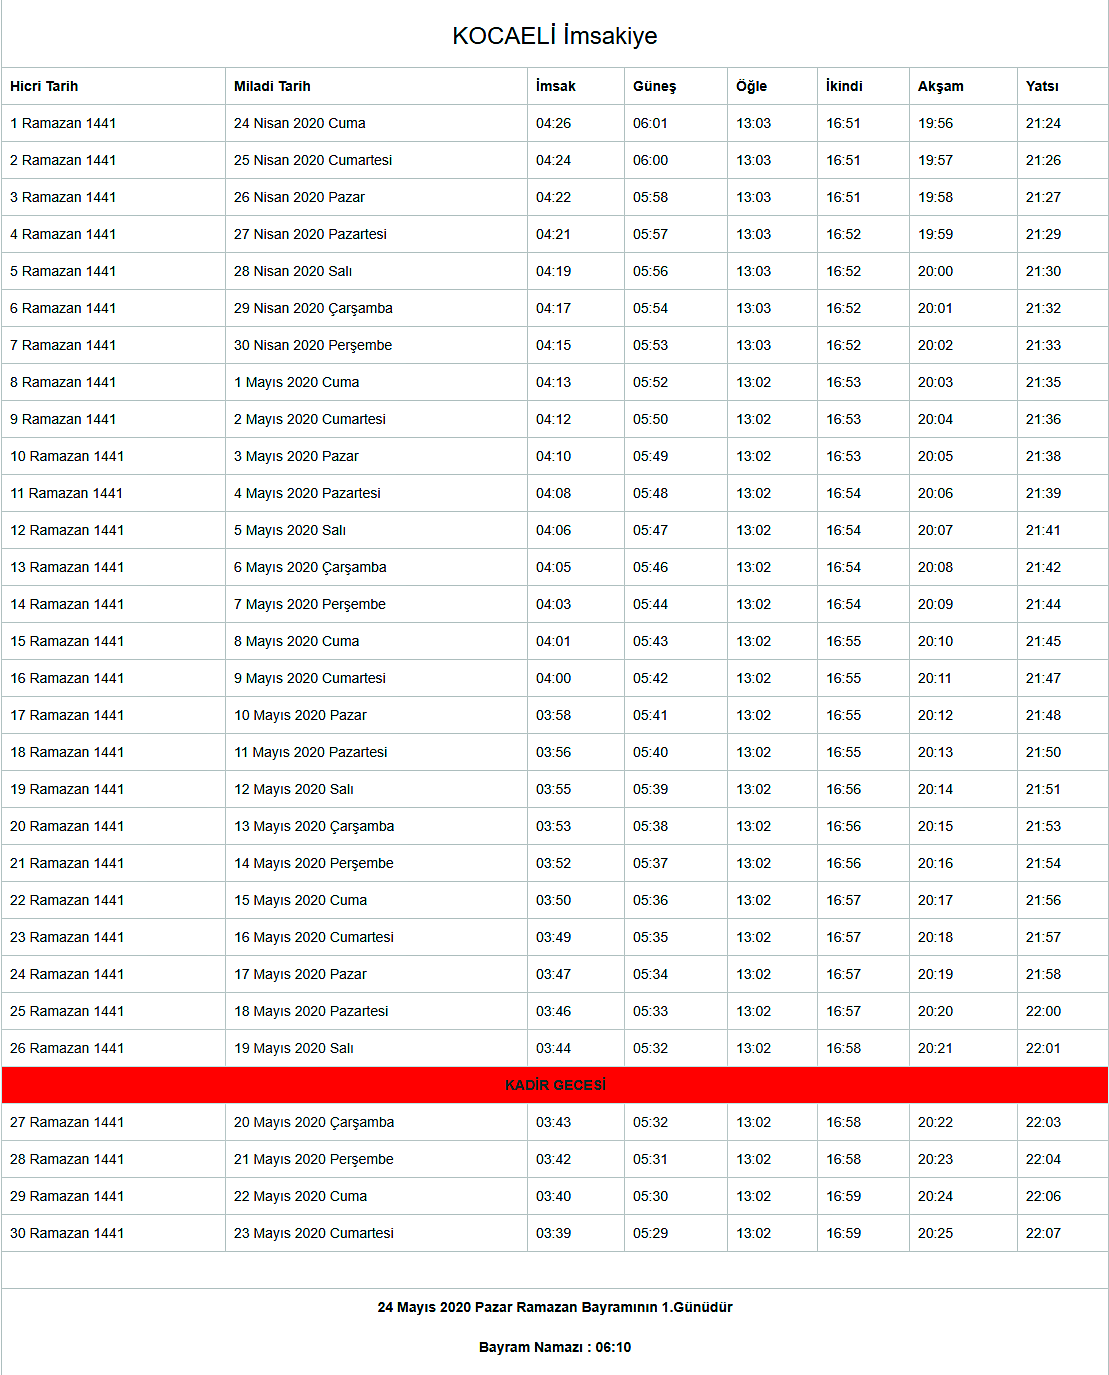Click the Miladi Tarih column header

pyautogui.click(x=272, y=86)
